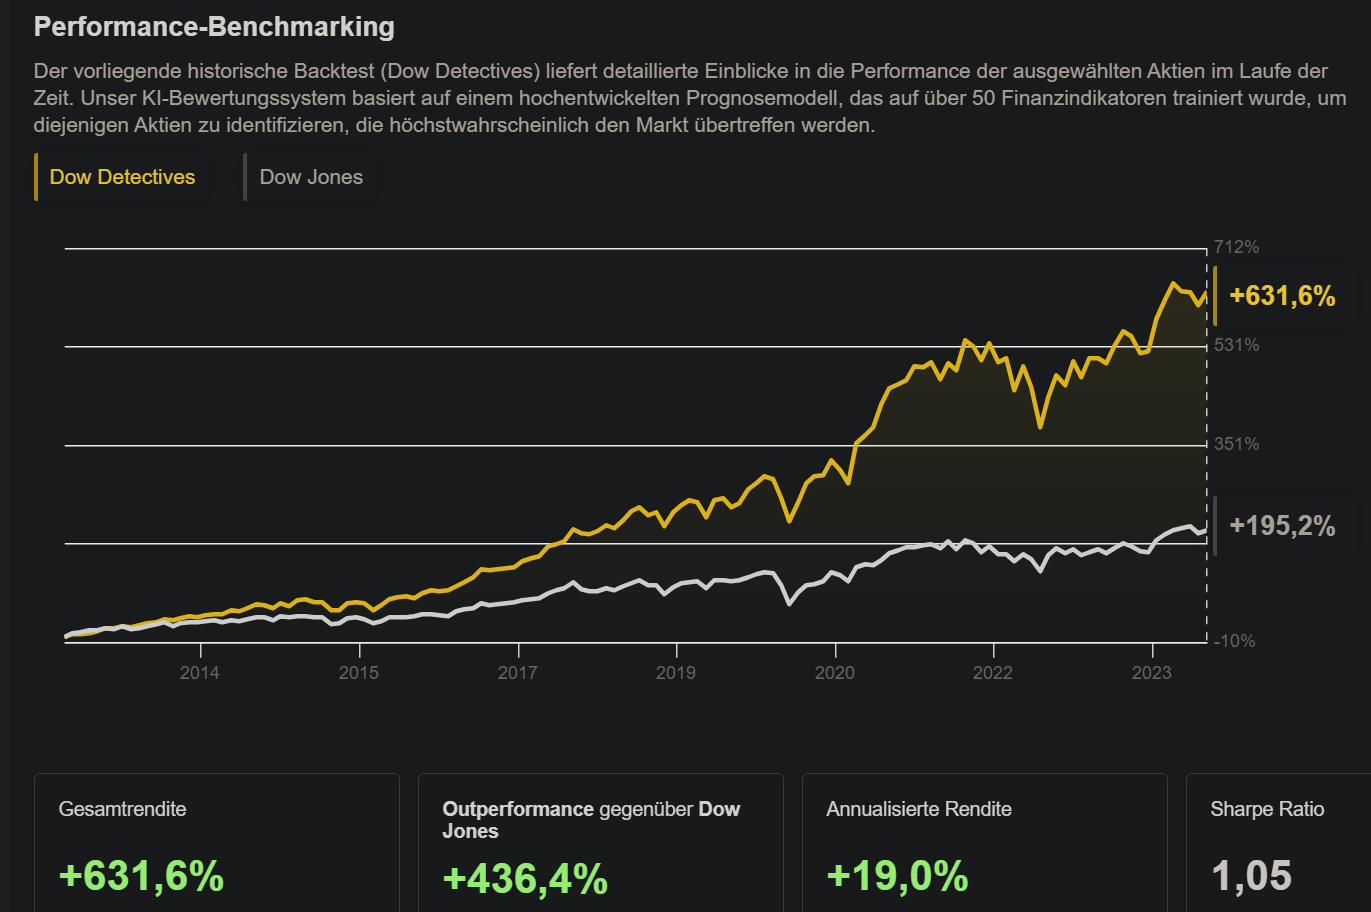Click the 1,05 Sharpe Ratio value
This screenshot has width=1371, height=912.
click(1251, 876)
